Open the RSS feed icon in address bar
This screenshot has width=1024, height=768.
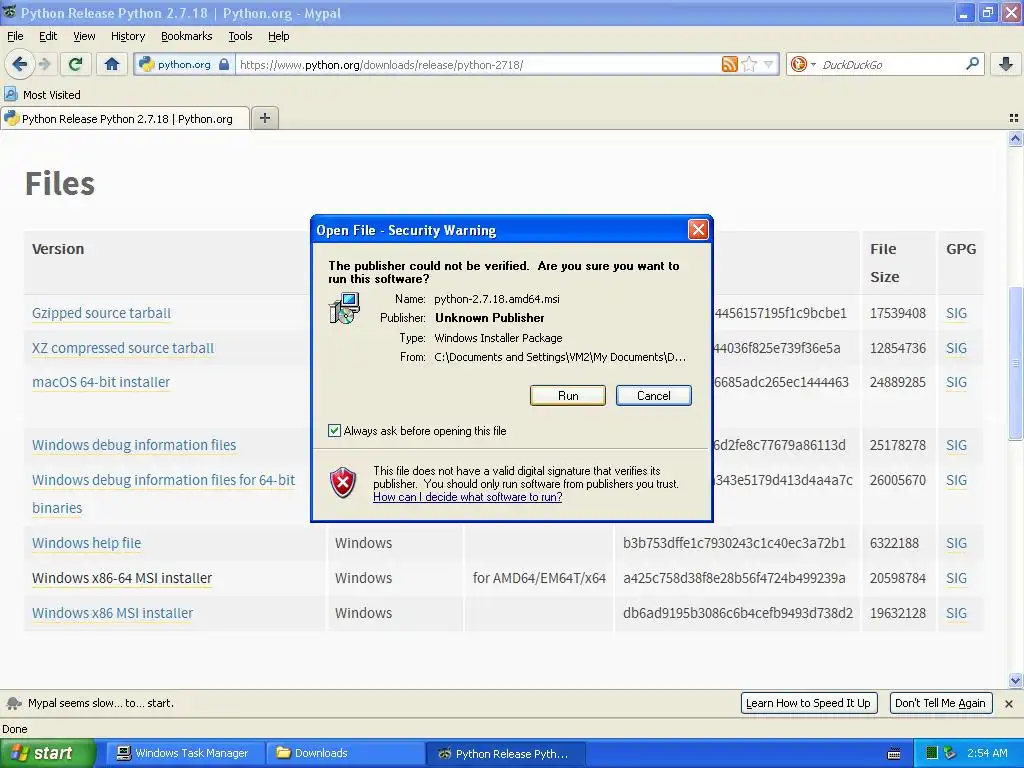pos(729,64)
